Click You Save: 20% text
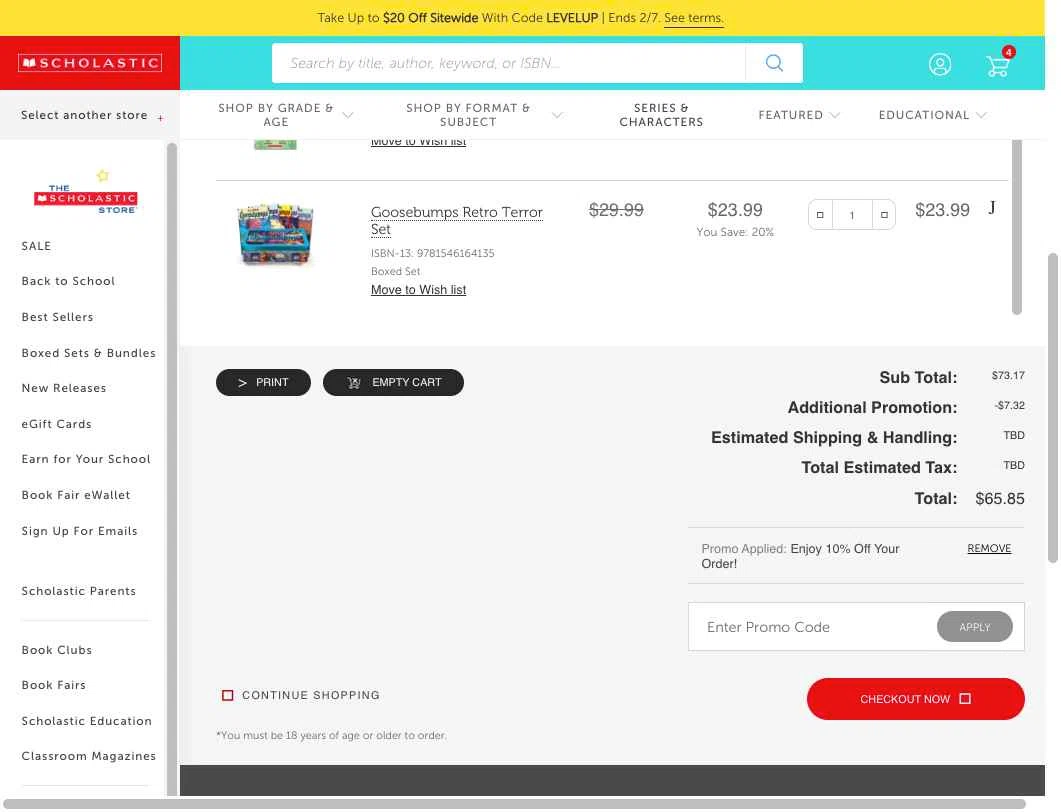Image resolution: width=1061 pixels, height=812 pixels. point(735,232)
